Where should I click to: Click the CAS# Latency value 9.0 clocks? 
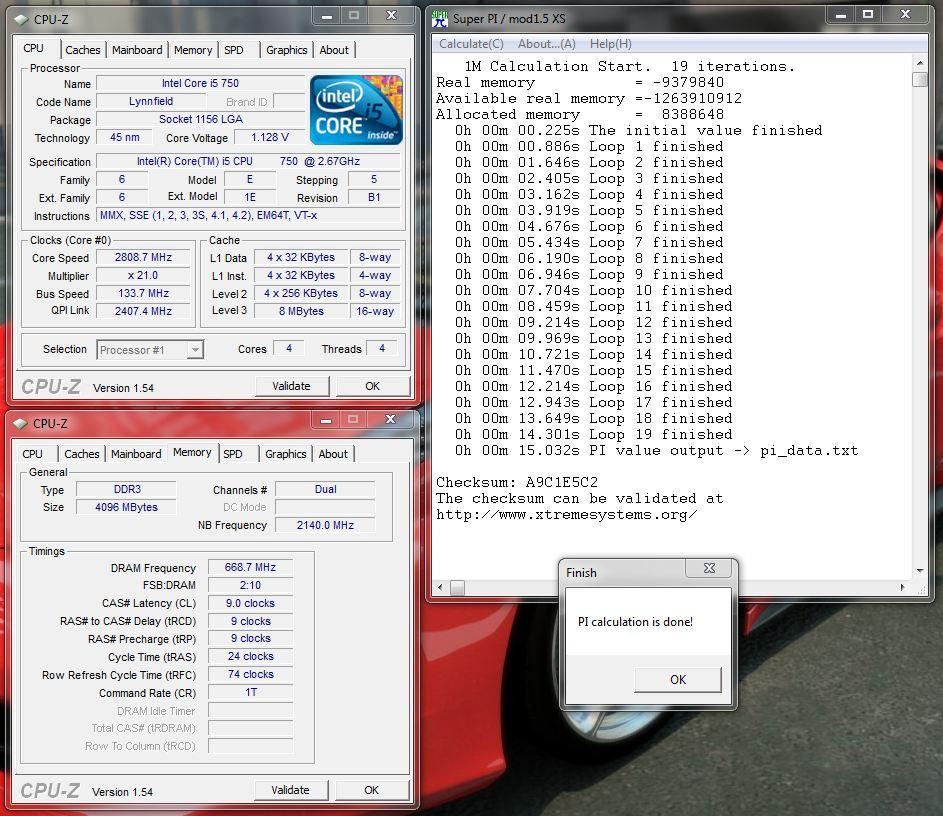[x=250, y=604]
